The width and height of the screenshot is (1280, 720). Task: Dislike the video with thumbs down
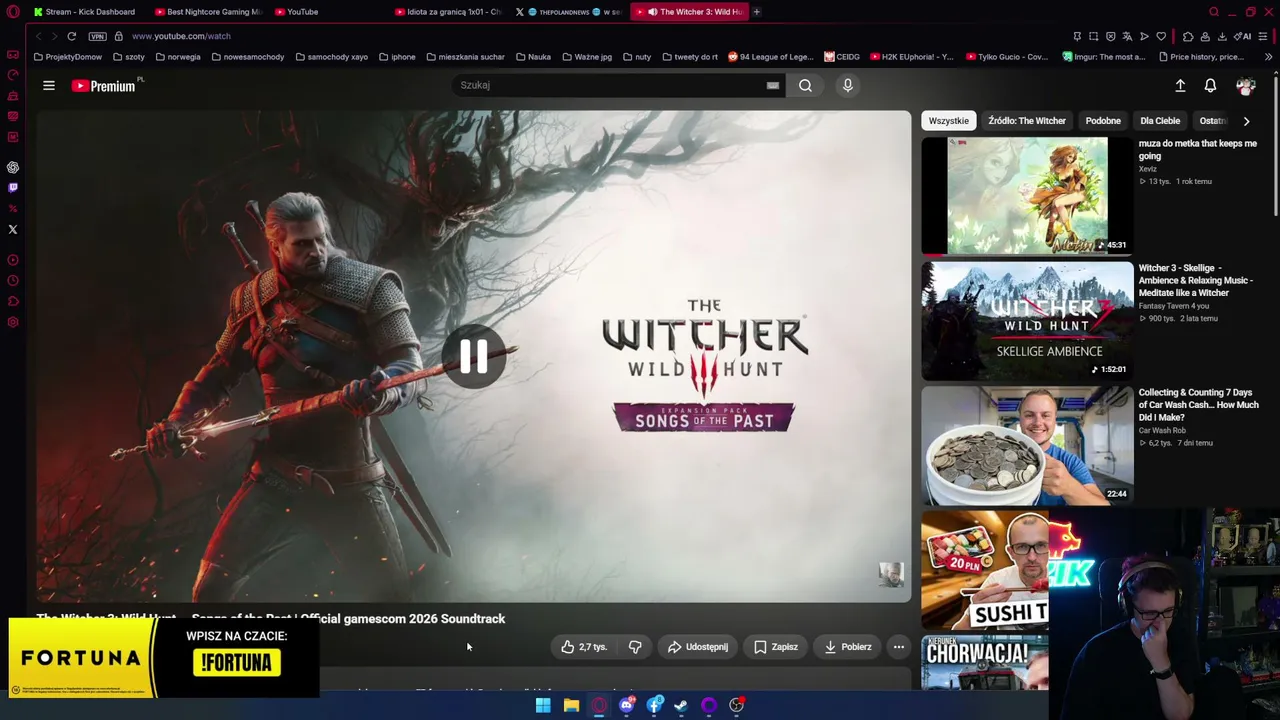coord(635,647)
